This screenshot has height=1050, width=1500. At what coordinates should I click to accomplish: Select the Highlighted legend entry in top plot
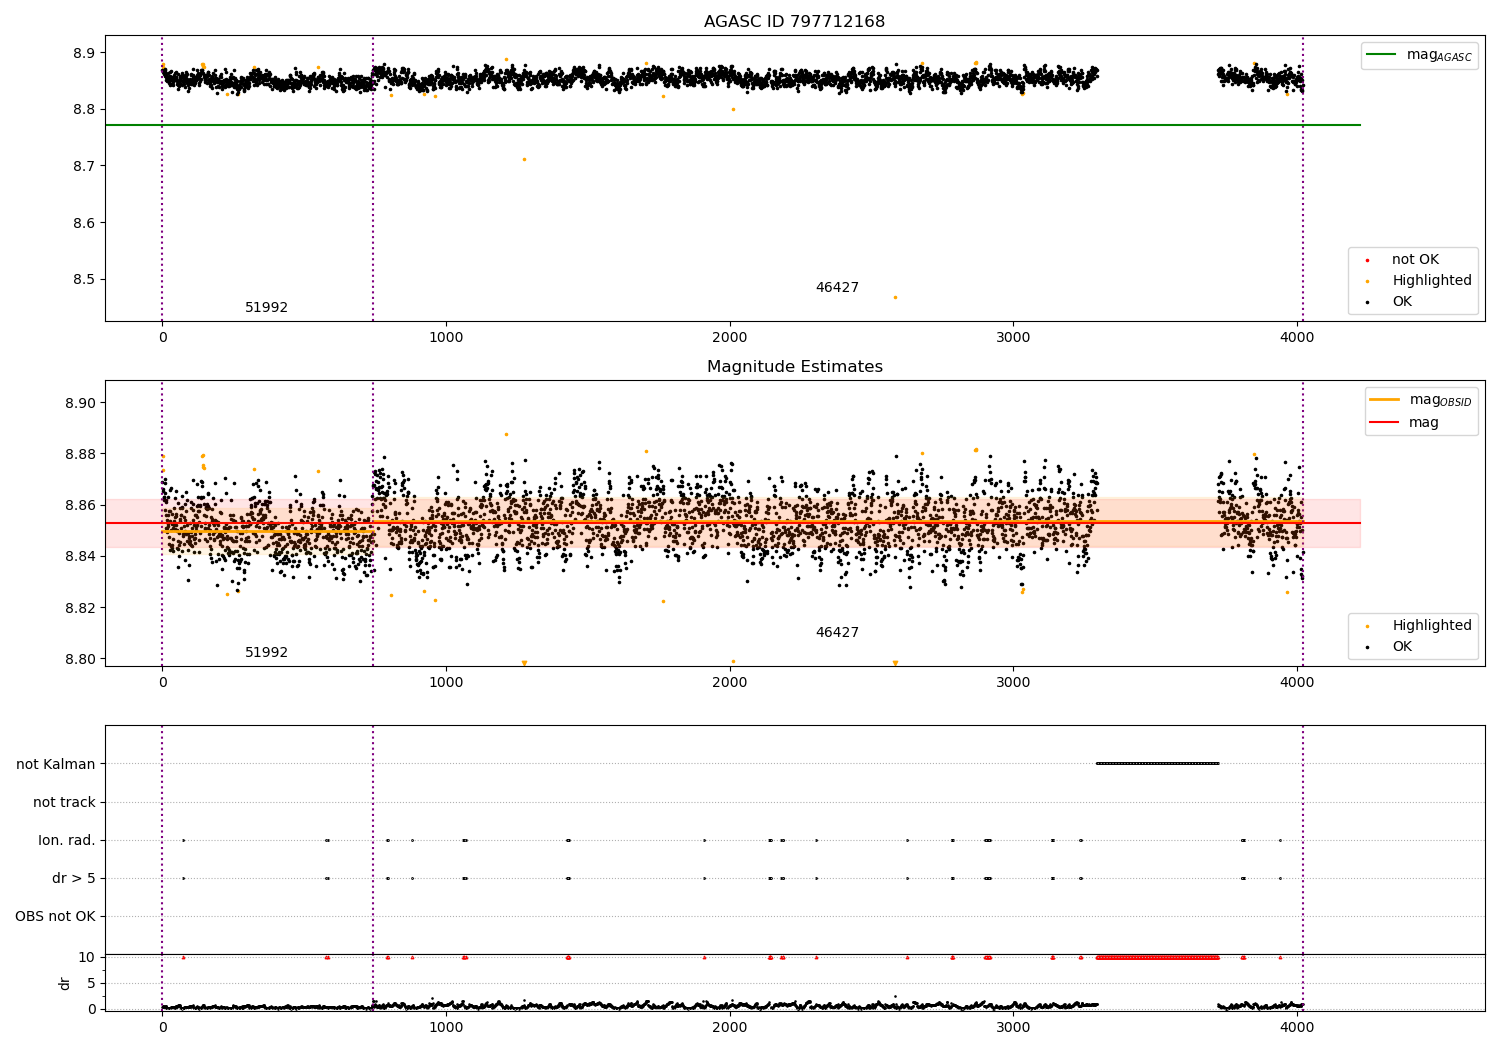[x=1417, y=281]
